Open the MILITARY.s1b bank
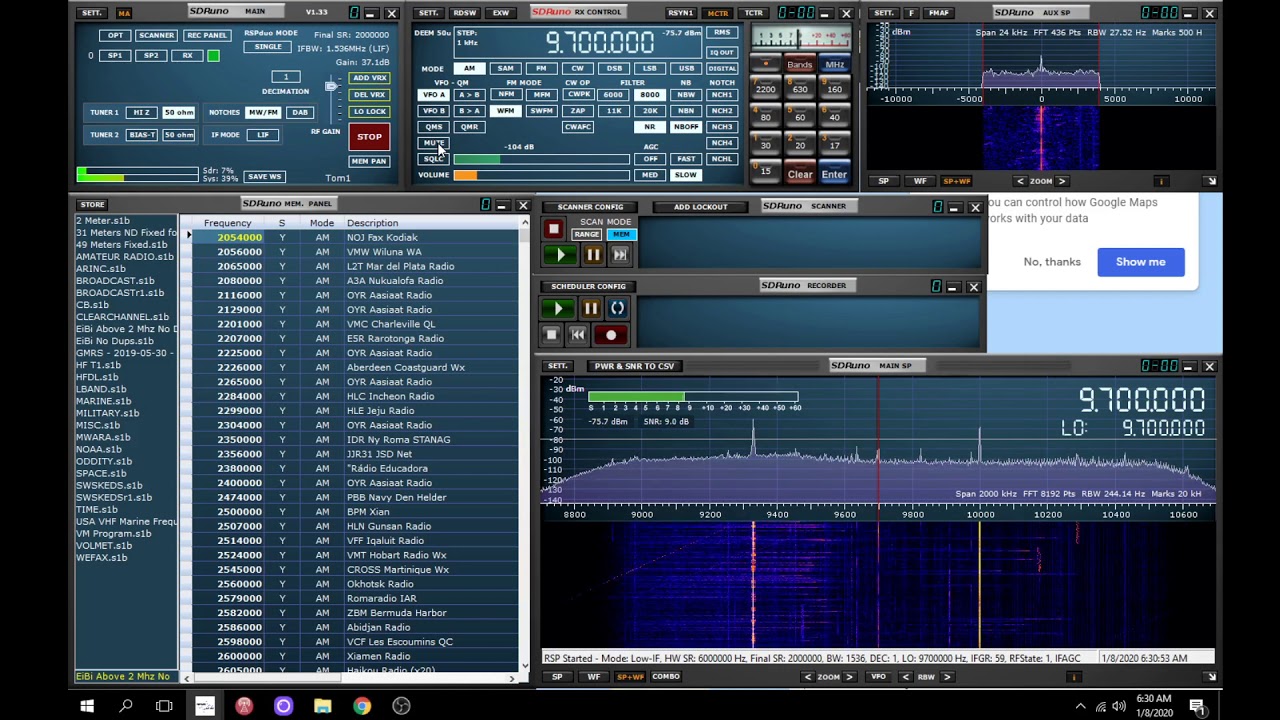The width and height of the screenshot is (1280, 720). click(x=107, y=413)
